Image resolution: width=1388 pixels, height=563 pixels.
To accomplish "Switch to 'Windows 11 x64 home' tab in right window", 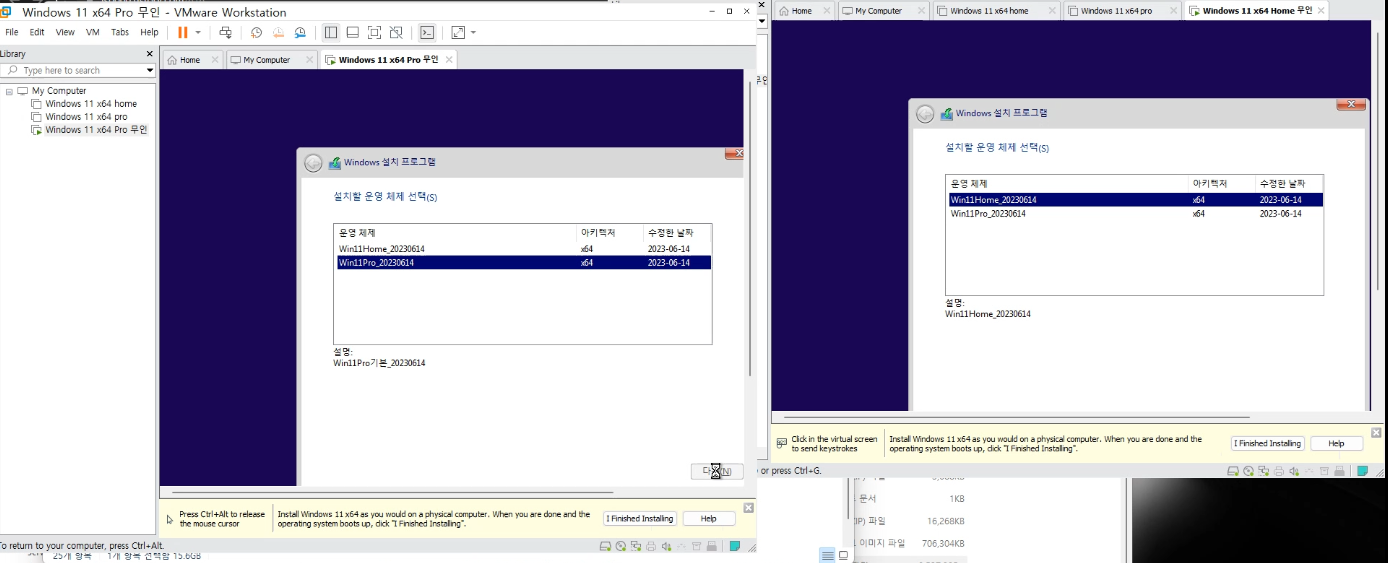I will click(x=989, y=11).
